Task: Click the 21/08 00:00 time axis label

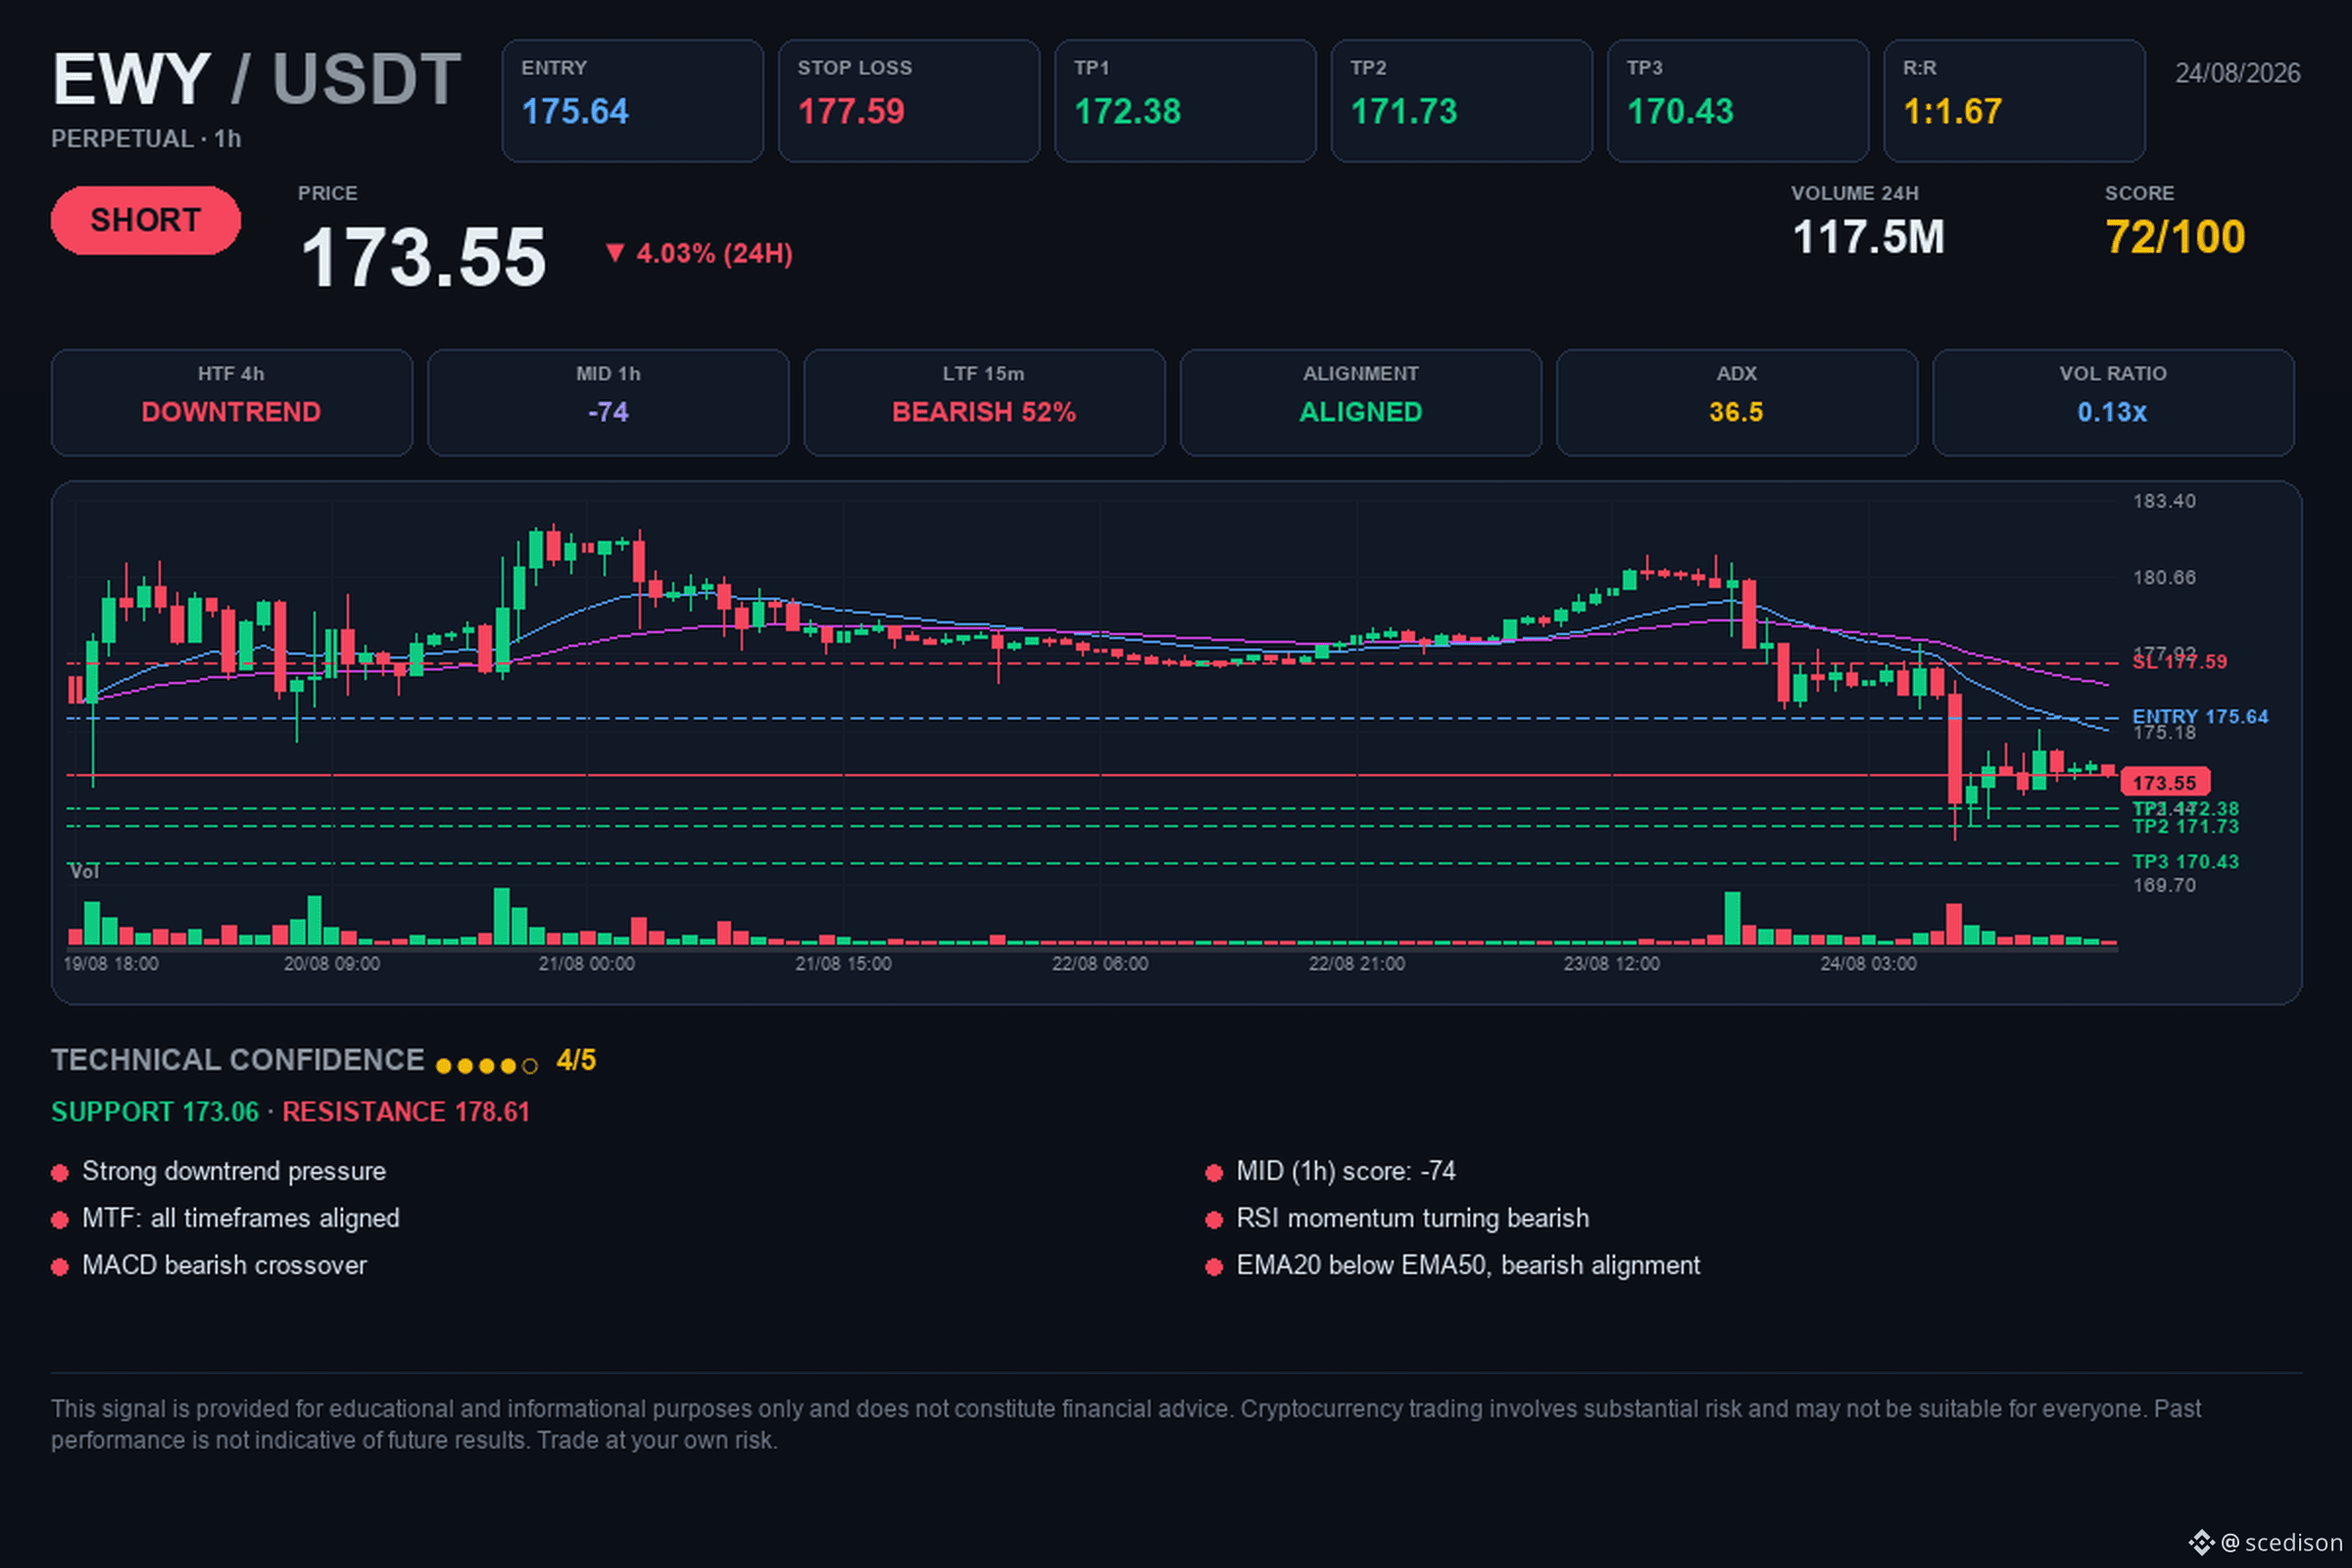Action: (587, 964)
